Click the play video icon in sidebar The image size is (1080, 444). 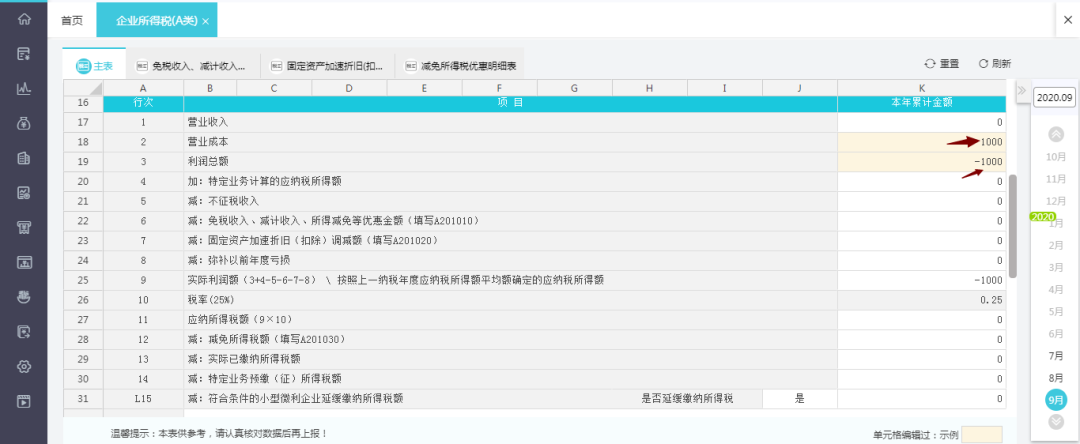pos(24,401)
